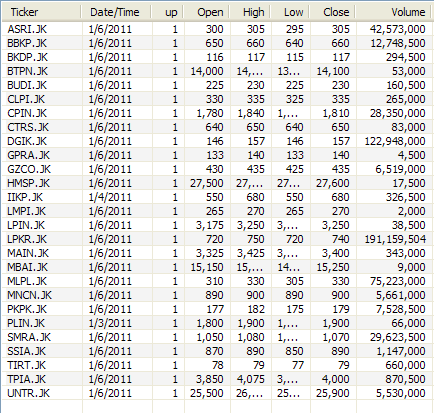This screenshot has width=434, height=413.
Task: Select the TPIA.JK ticker
Action: 27,379
